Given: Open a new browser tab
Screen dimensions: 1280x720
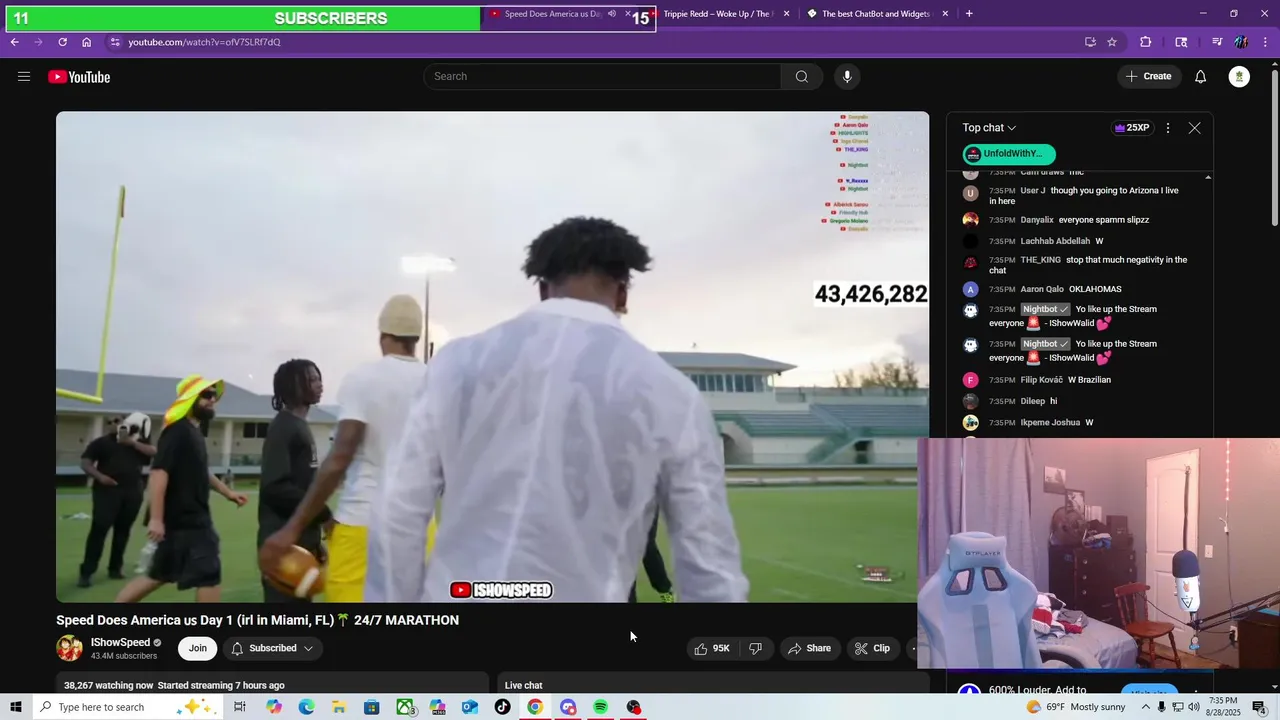Looking at the screenshot, I should coord(969,14).
